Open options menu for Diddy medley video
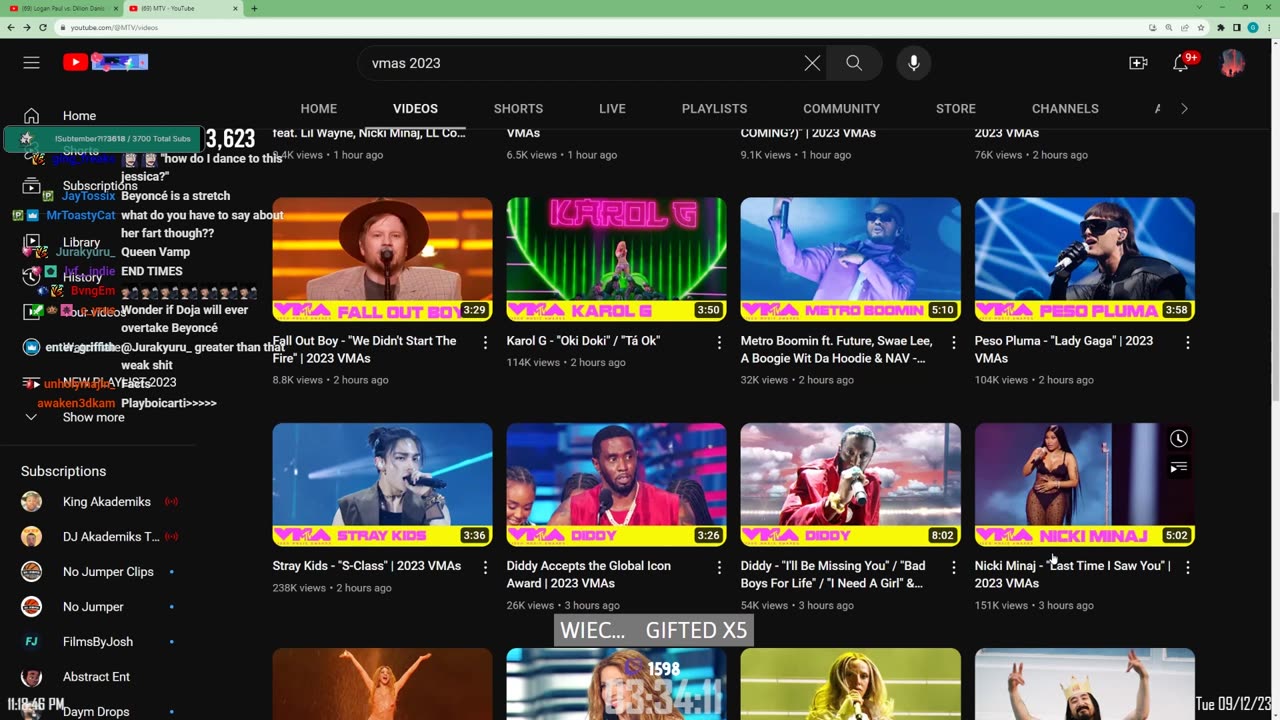 coord(953,568)
